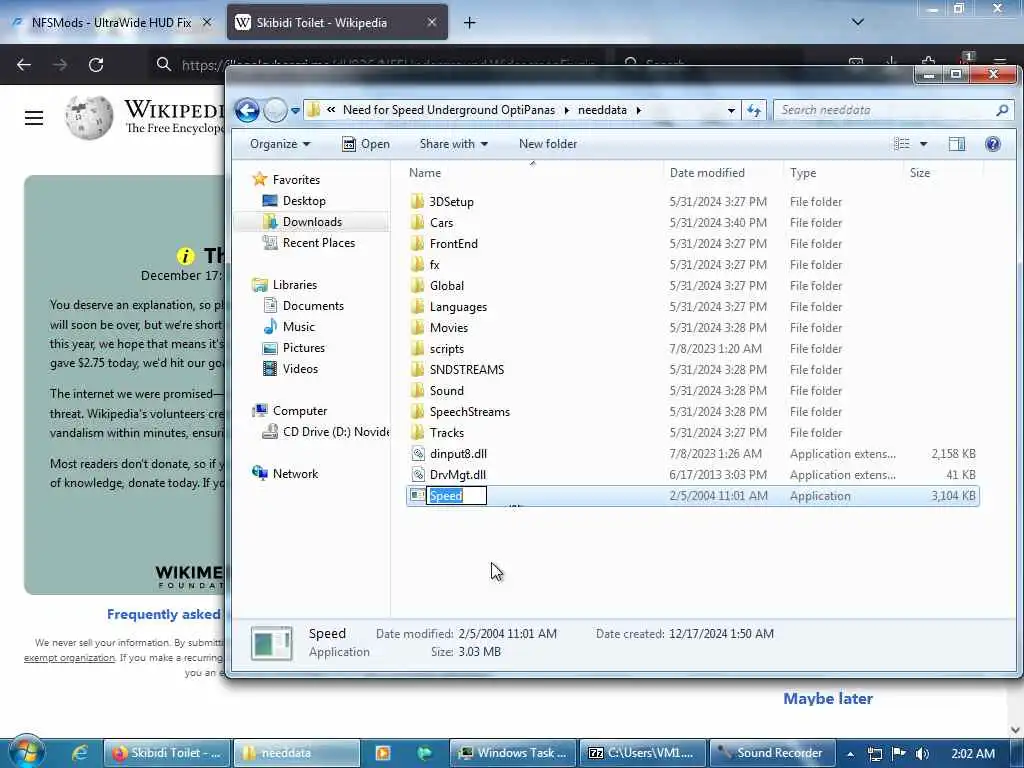The height and width of the screenshot is (768, 1024).
Task: Open Music library
Action: tap(298, 327)
